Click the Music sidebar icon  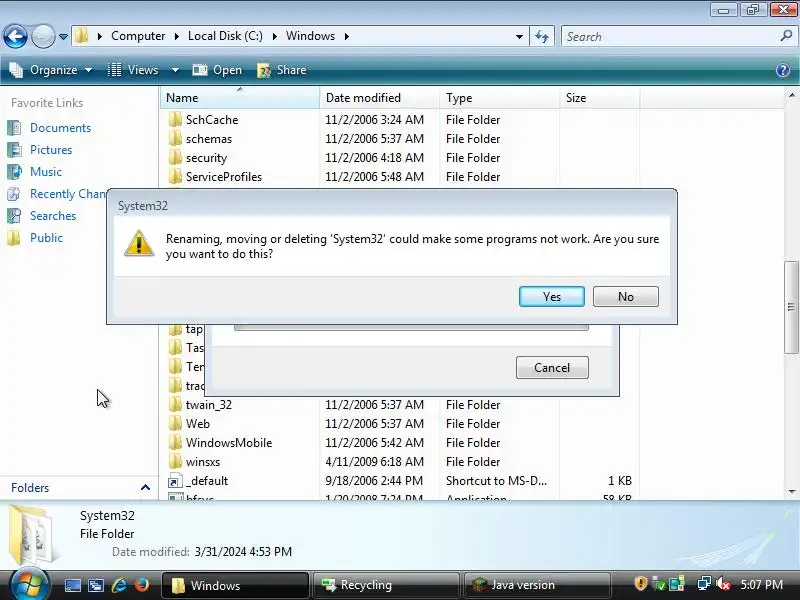pos(14,171)
